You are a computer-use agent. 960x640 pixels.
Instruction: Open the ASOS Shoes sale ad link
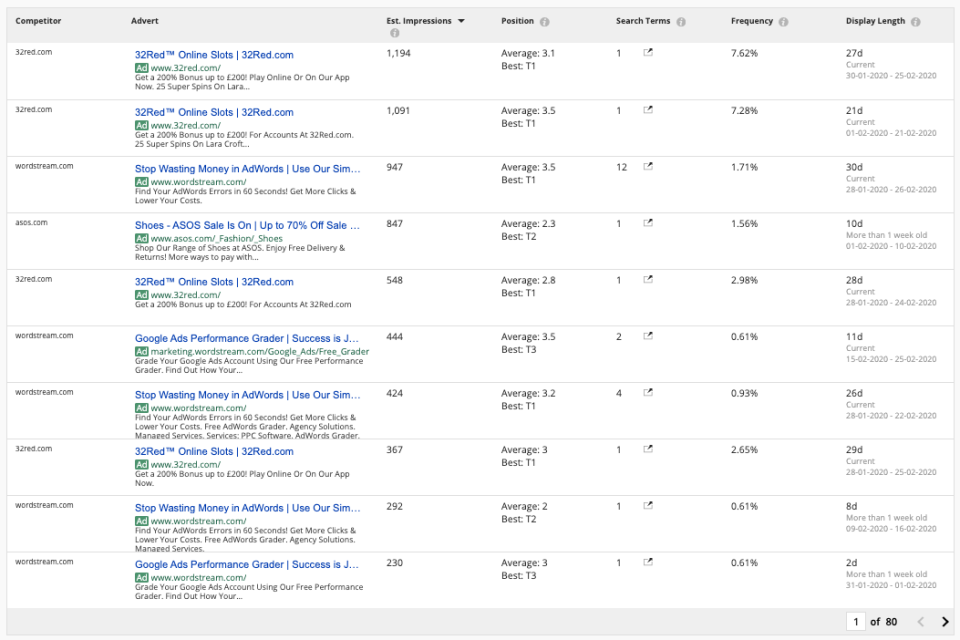(247, 225)
